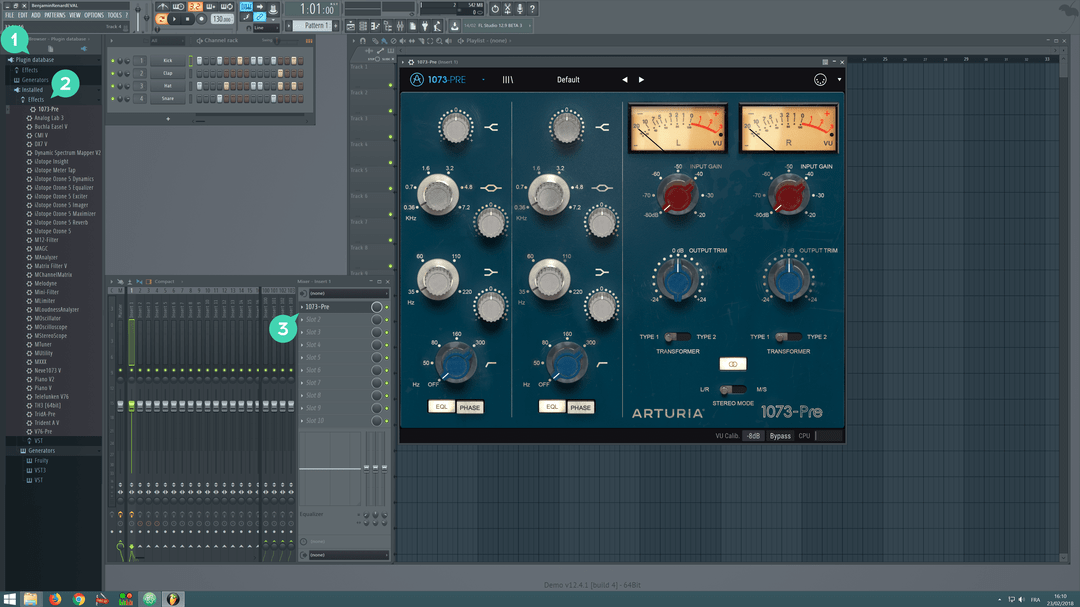Open the FILE menu
Screen dimensions: 1080x607
tap(9, 15)
